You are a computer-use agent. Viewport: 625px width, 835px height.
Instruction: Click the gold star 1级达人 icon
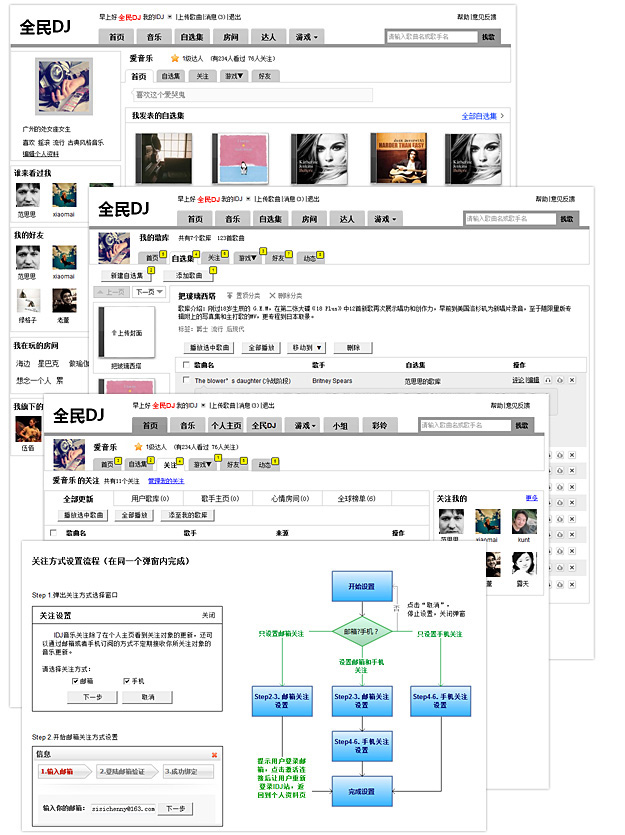(x=175, y=59)
